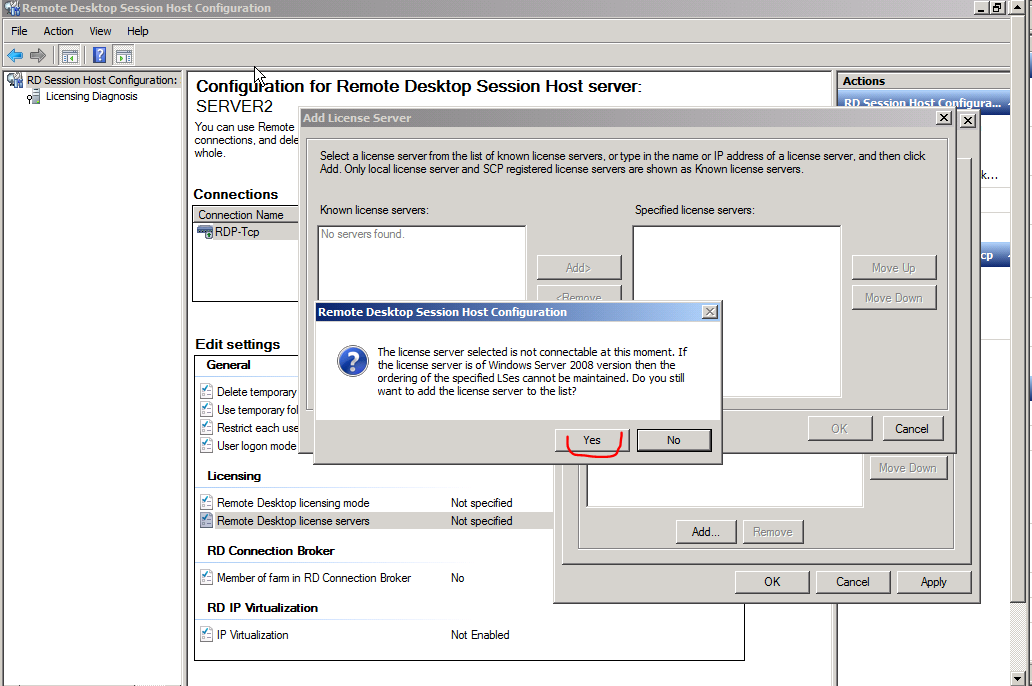Click the IP Virtualization setting icon
1032x686 pixels.
coord(207,635)
